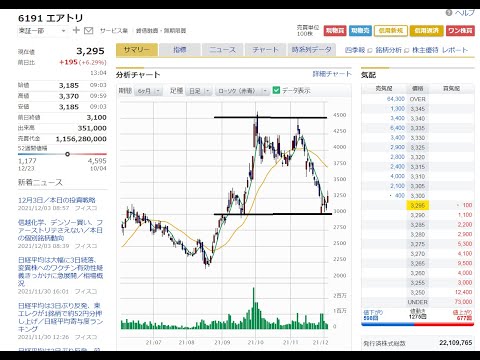Open the ヘルプ help link
Image resolution: width=480 pixels, height=360 pixels.
click(464, 13)
